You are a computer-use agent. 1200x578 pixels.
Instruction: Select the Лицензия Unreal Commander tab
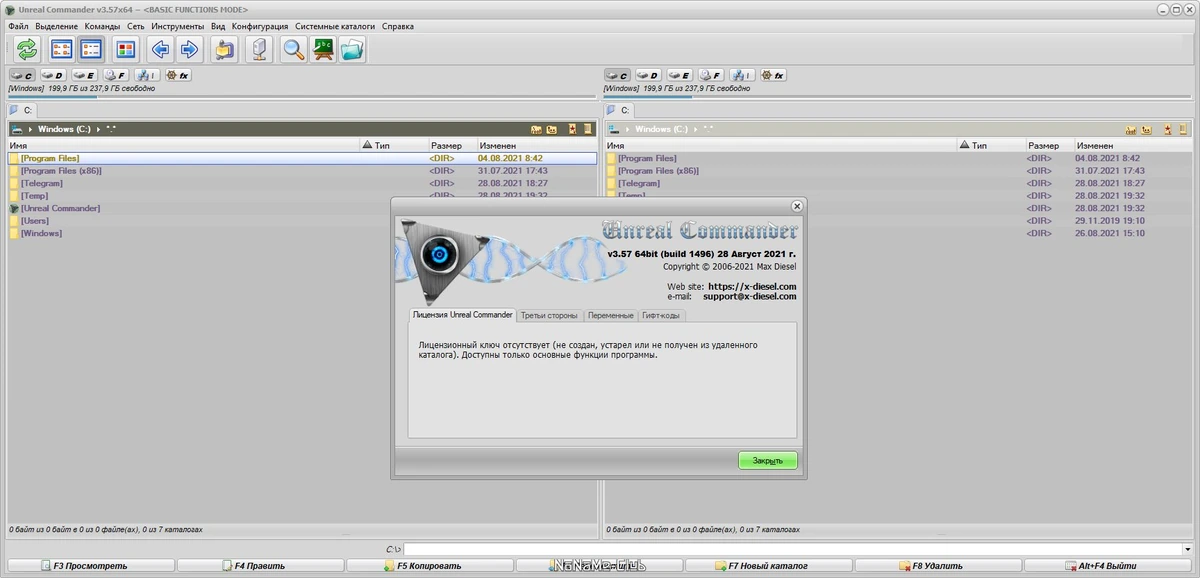click(x=463, y=315)
